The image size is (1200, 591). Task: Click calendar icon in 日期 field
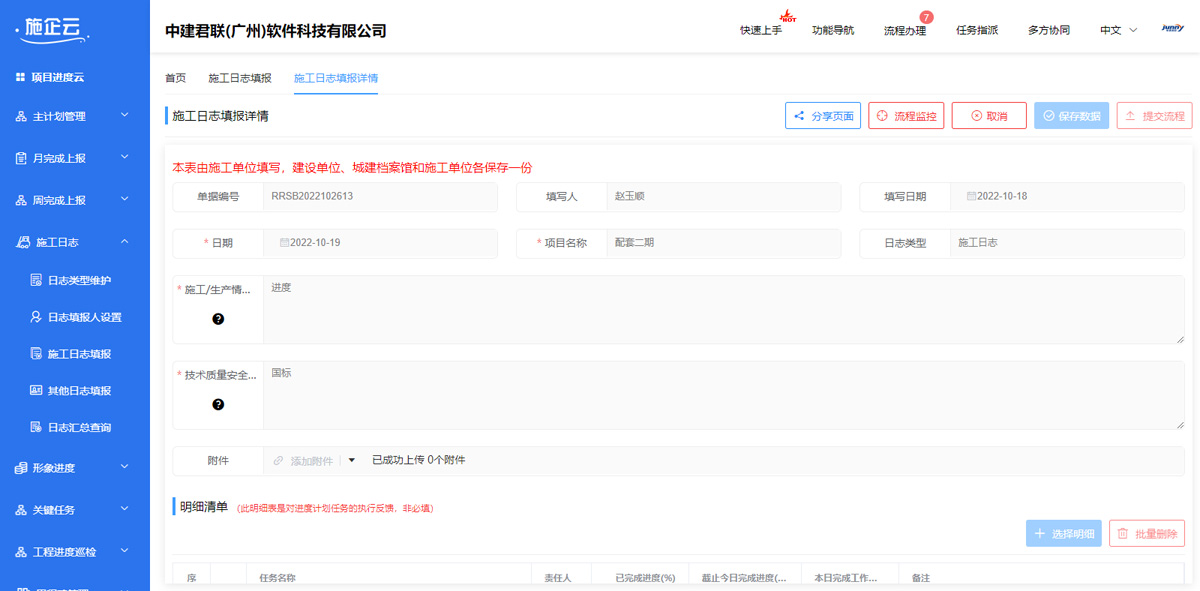click(284, 242)
